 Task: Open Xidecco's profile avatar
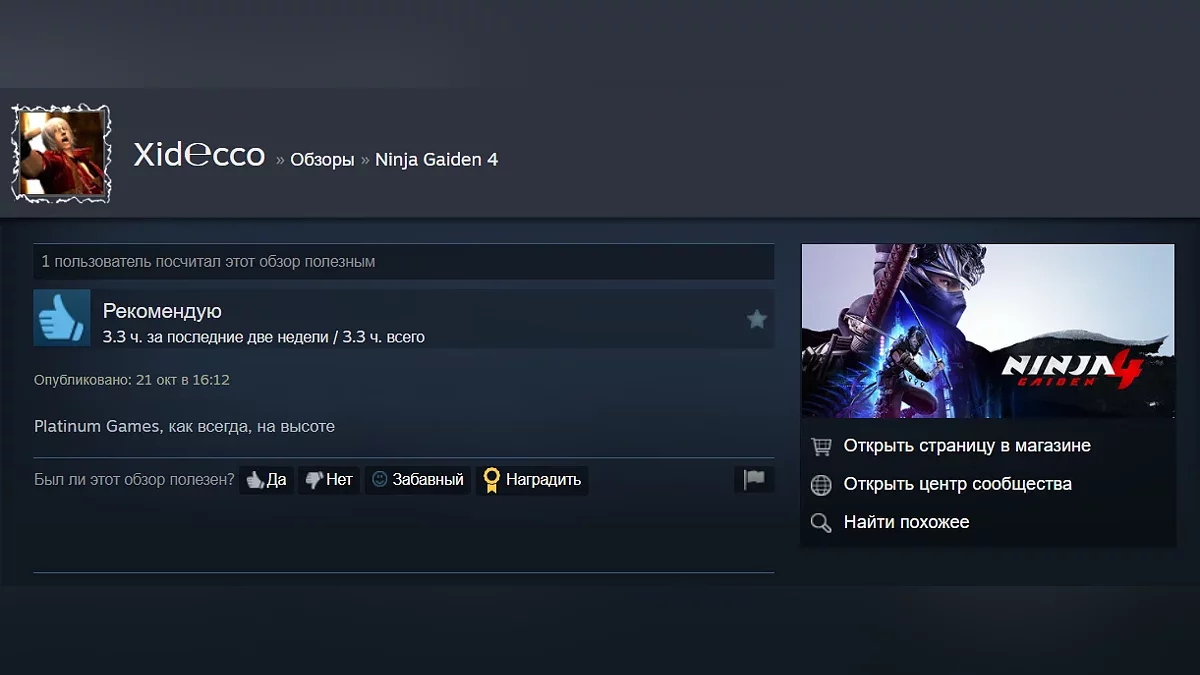[61, 154]
